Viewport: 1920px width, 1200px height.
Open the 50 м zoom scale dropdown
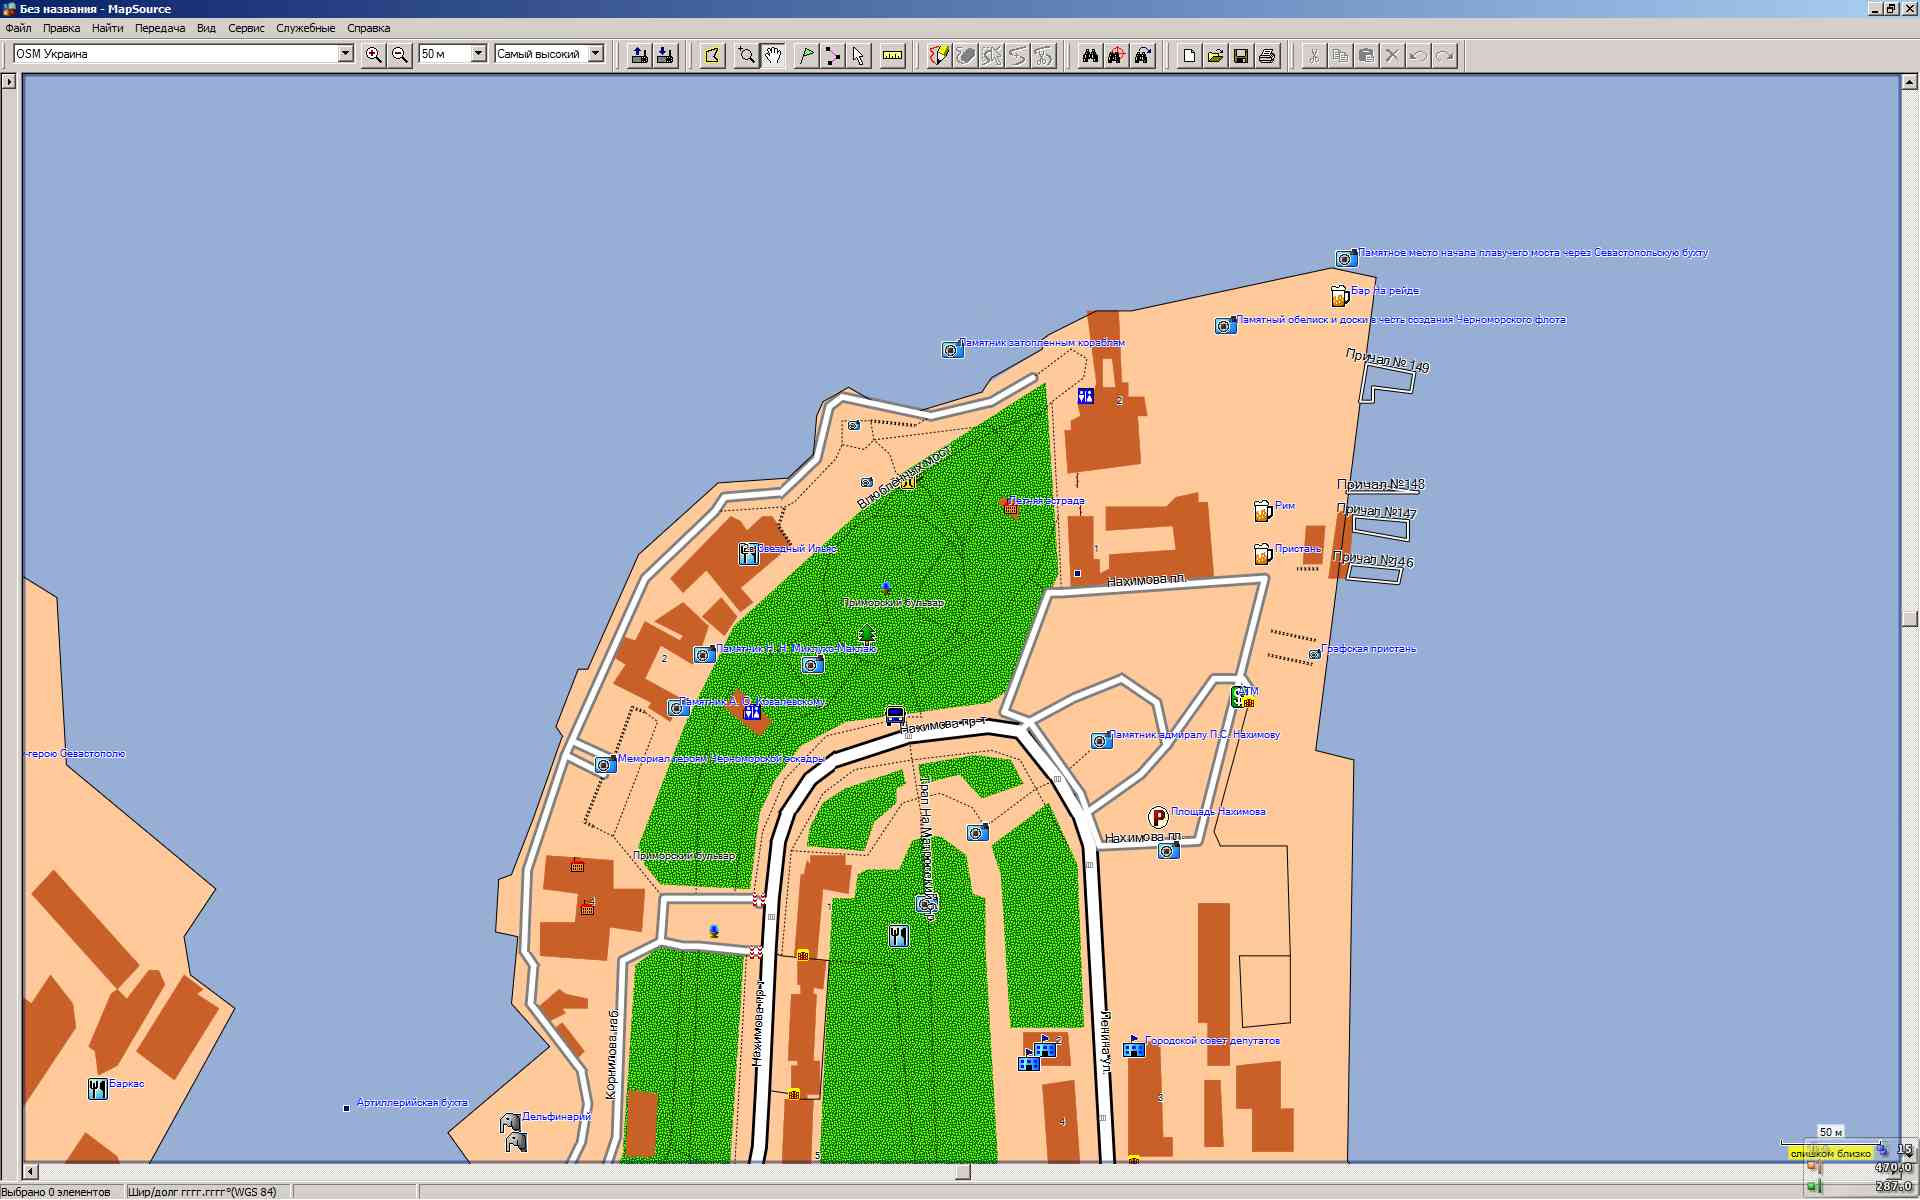coord(478,54)
